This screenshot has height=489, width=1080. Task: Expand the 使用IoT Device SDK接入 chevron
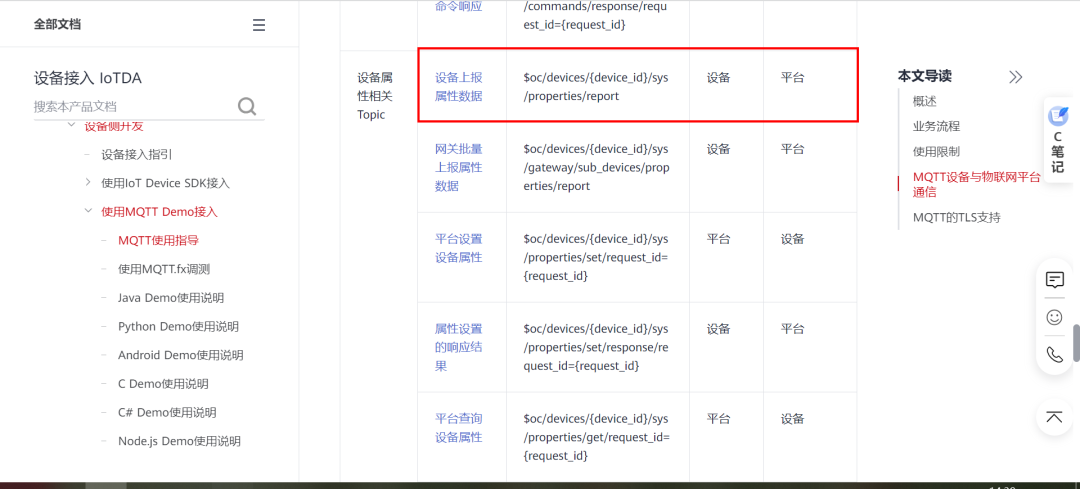pyautogui.click(x=87, y=183)
